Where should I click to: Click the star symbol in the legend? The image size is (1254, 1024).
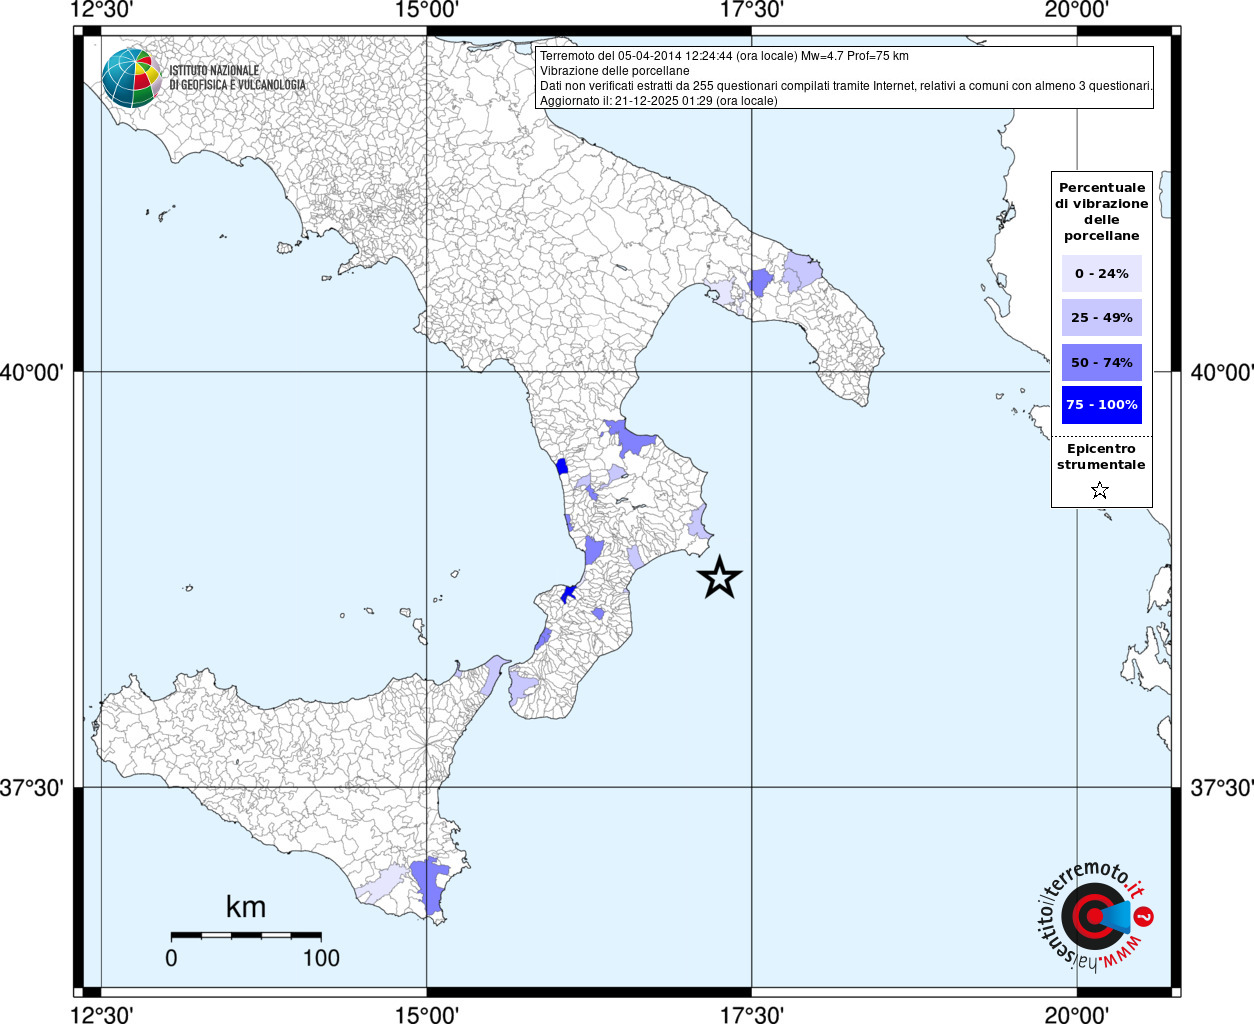click(1100, 490)
